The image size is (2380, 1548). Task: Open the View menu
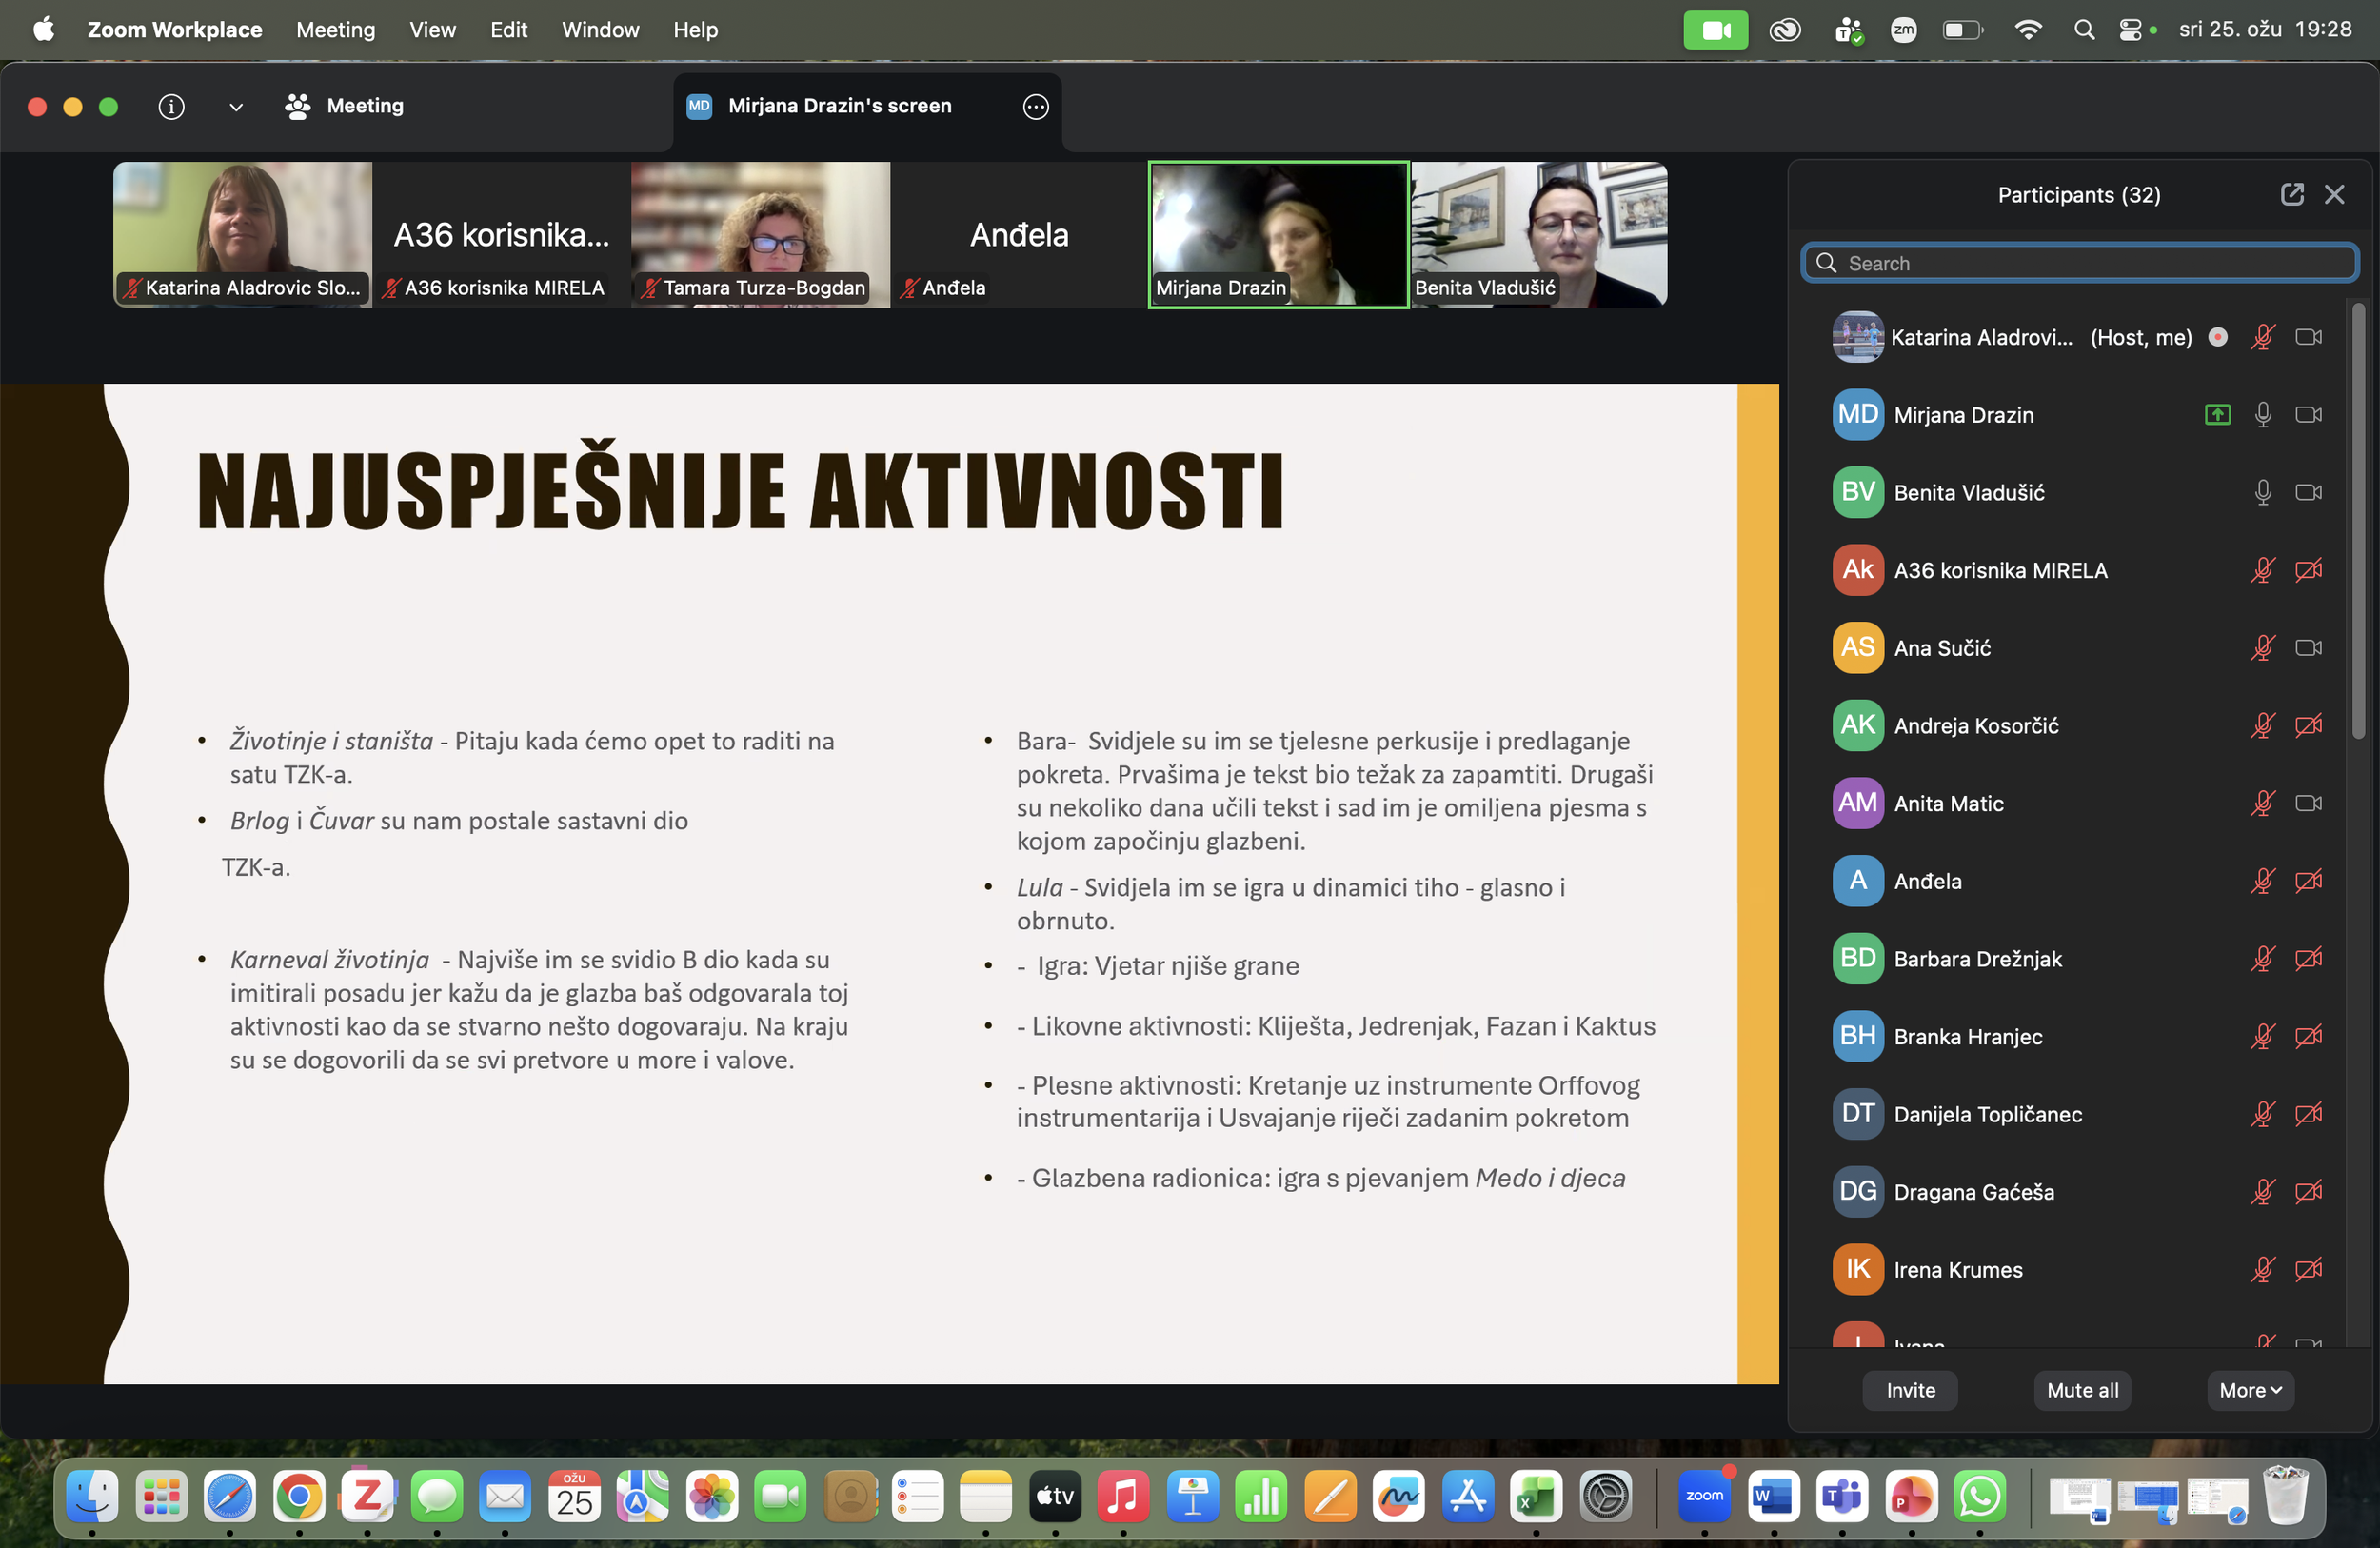pos(432,30)
